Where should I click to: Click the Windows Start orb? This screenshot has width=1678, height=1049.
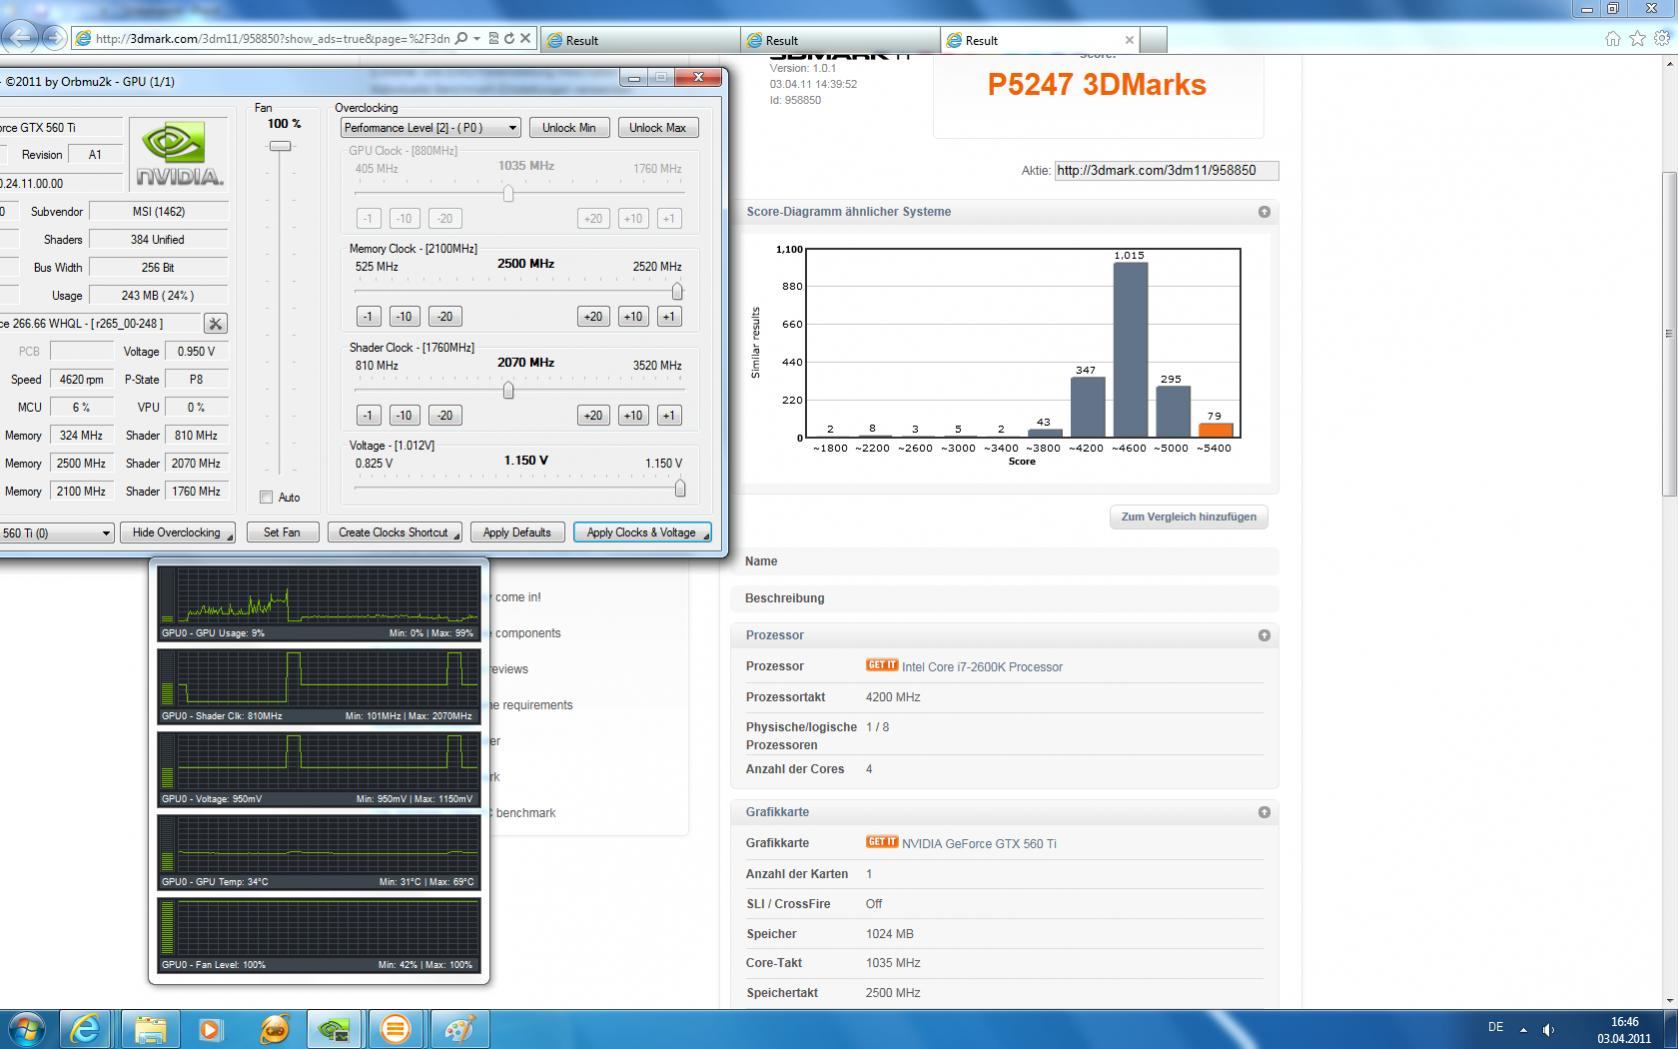coord(25,1028)
